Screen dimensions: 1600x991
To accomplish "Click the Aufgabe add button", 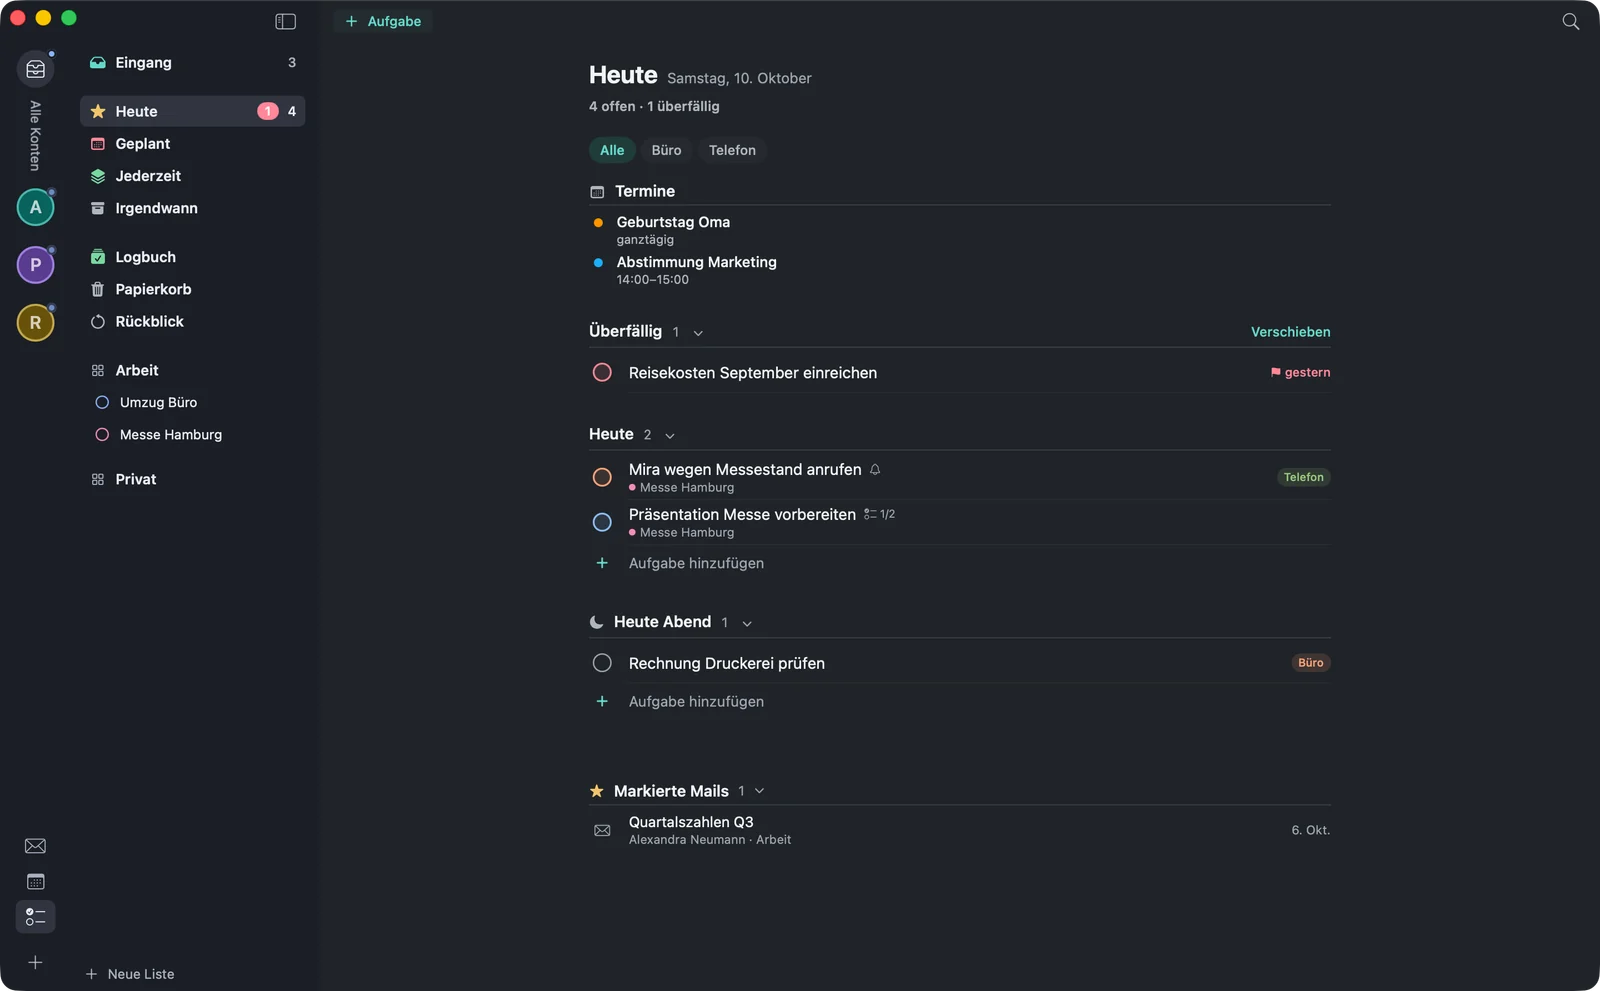I will pos(383,21).
